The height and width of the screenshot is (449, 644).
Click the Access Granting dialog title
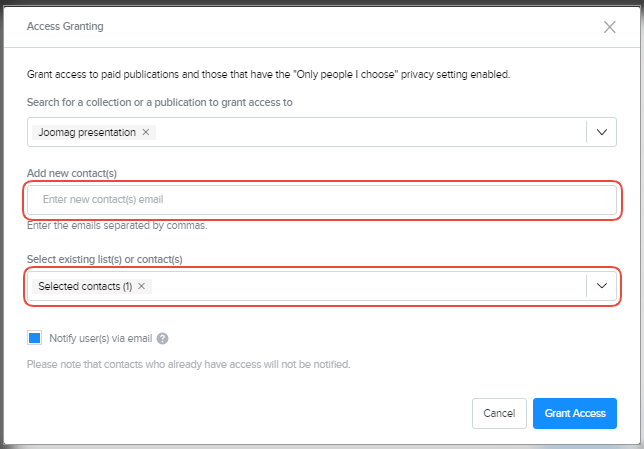(x=64, y=27)
